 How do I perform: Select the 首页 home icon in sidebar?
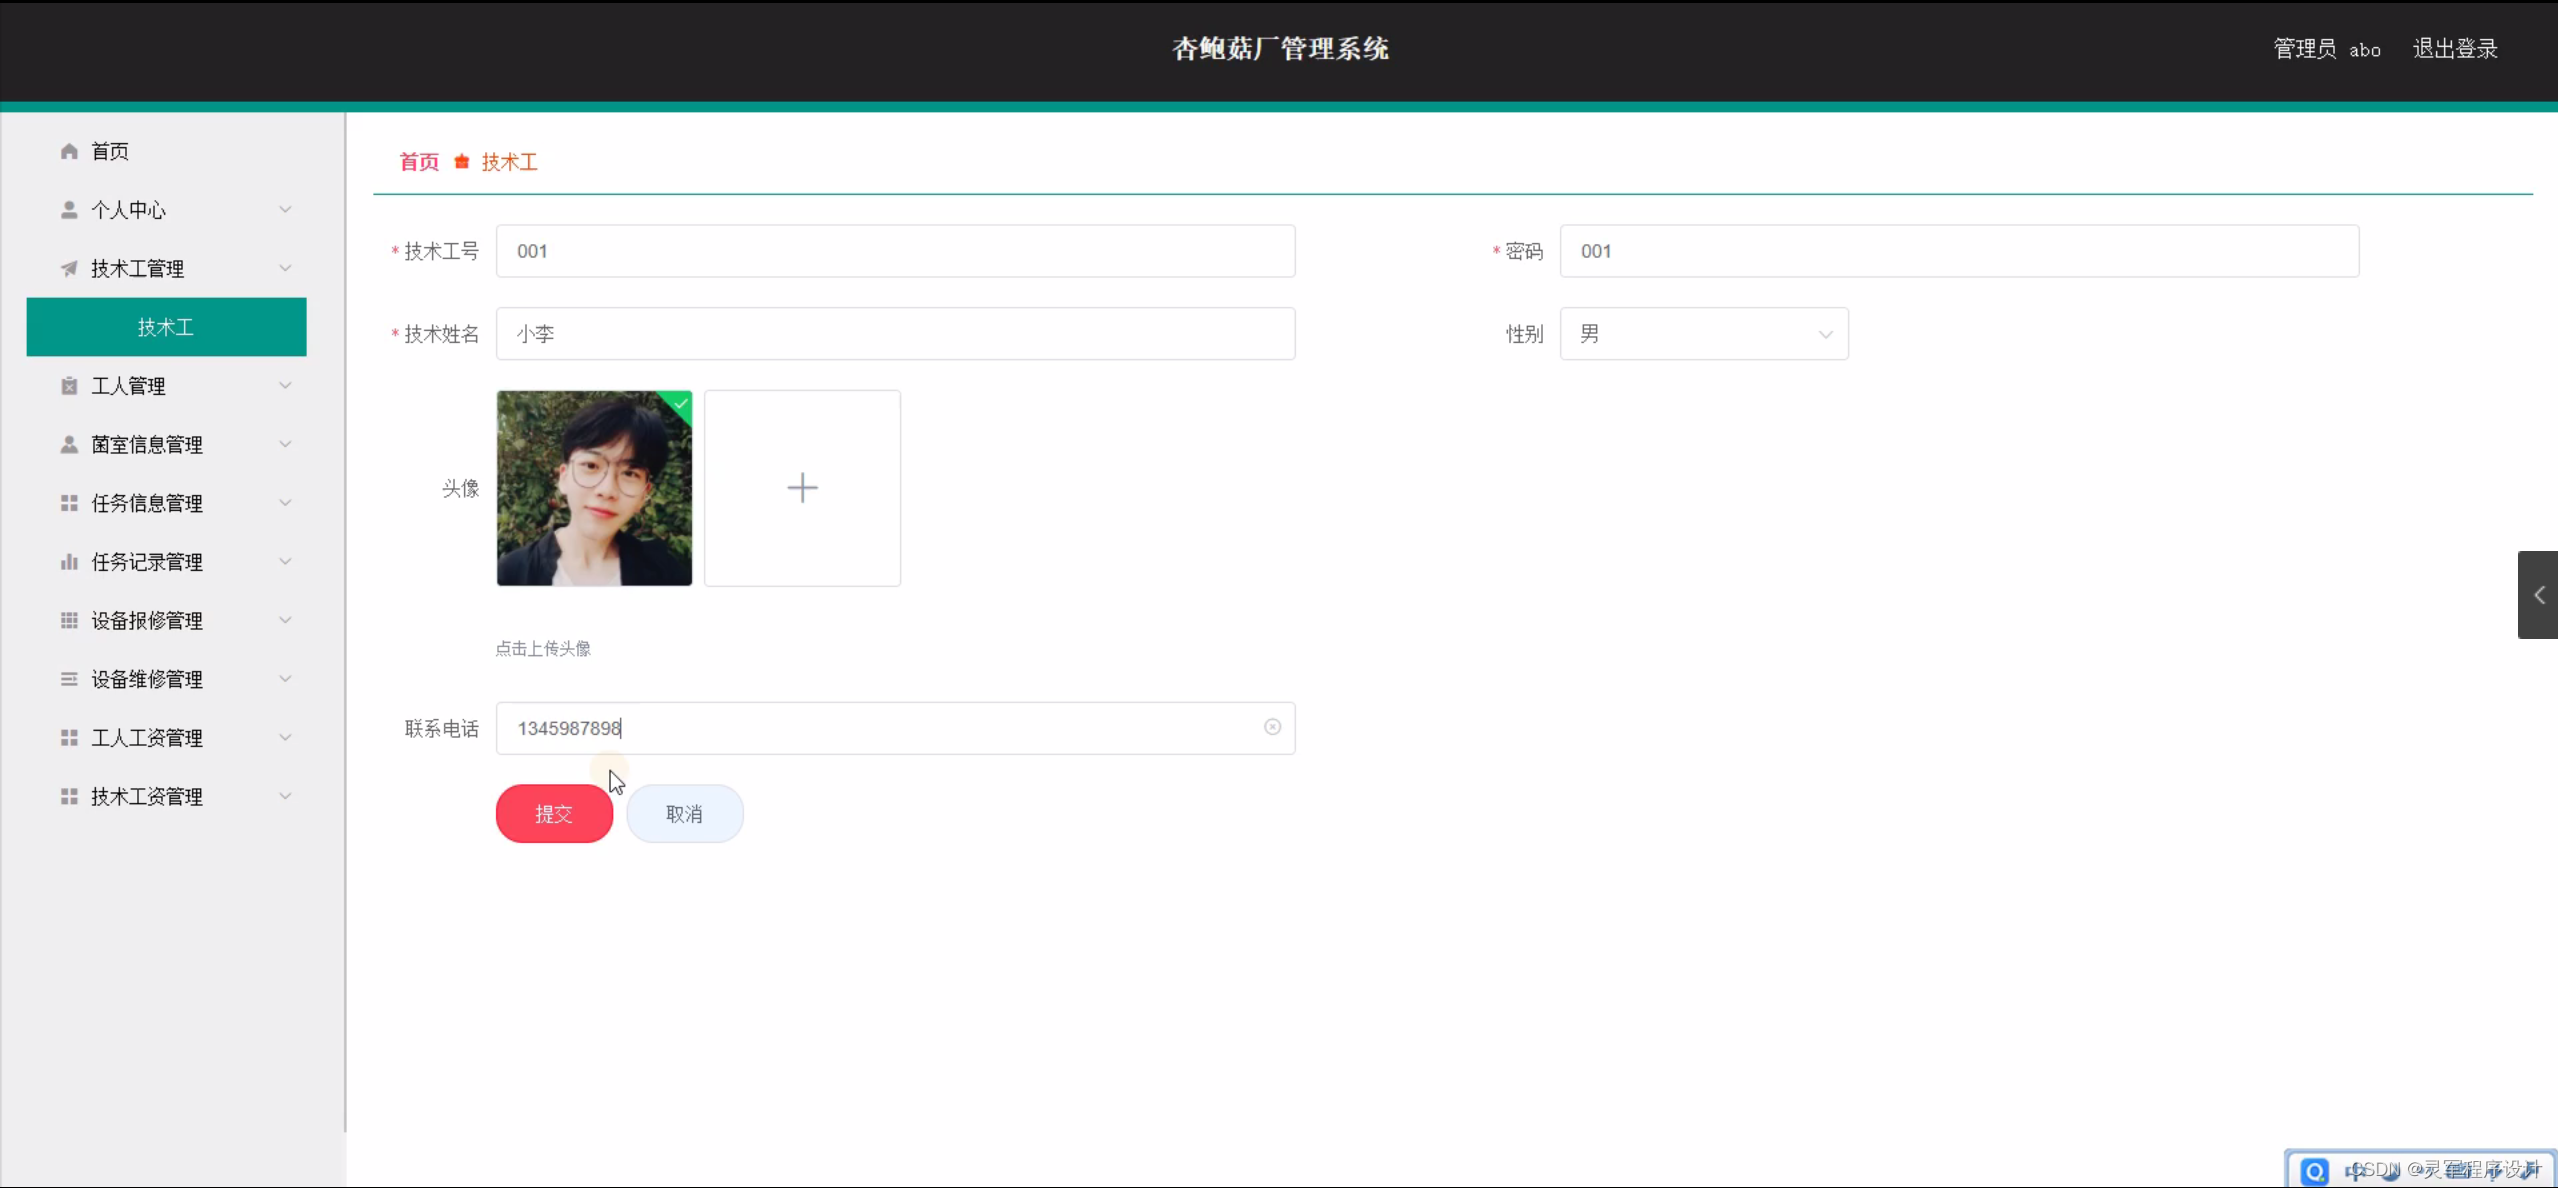68,150
